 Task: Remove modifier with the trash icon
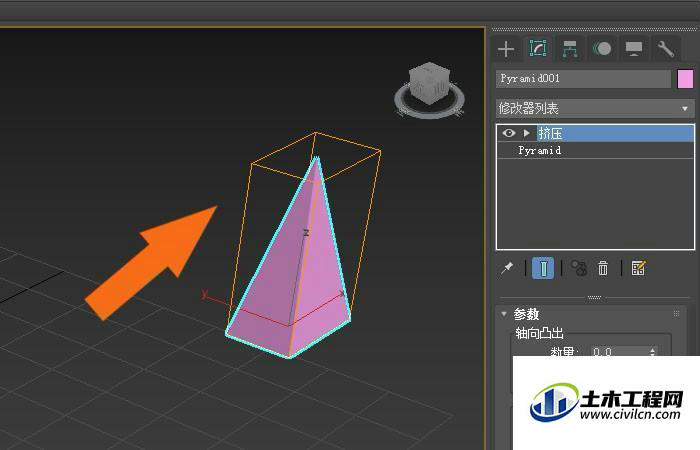click(603, 268)
